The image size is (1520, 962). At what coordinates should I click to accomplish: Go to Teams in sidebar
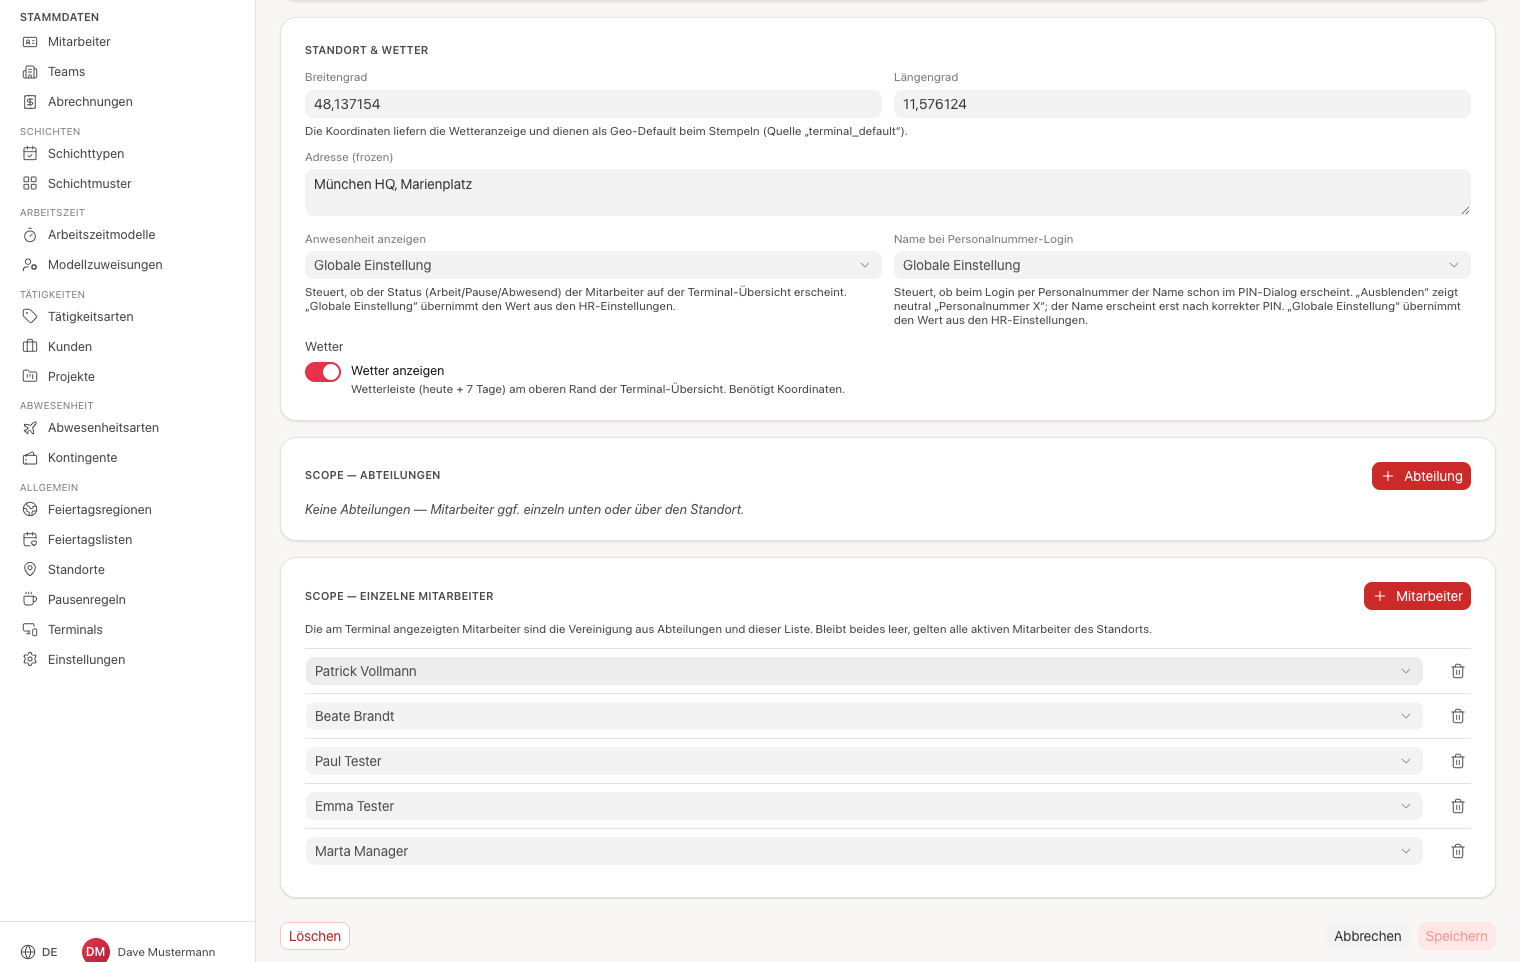point(66,72)
